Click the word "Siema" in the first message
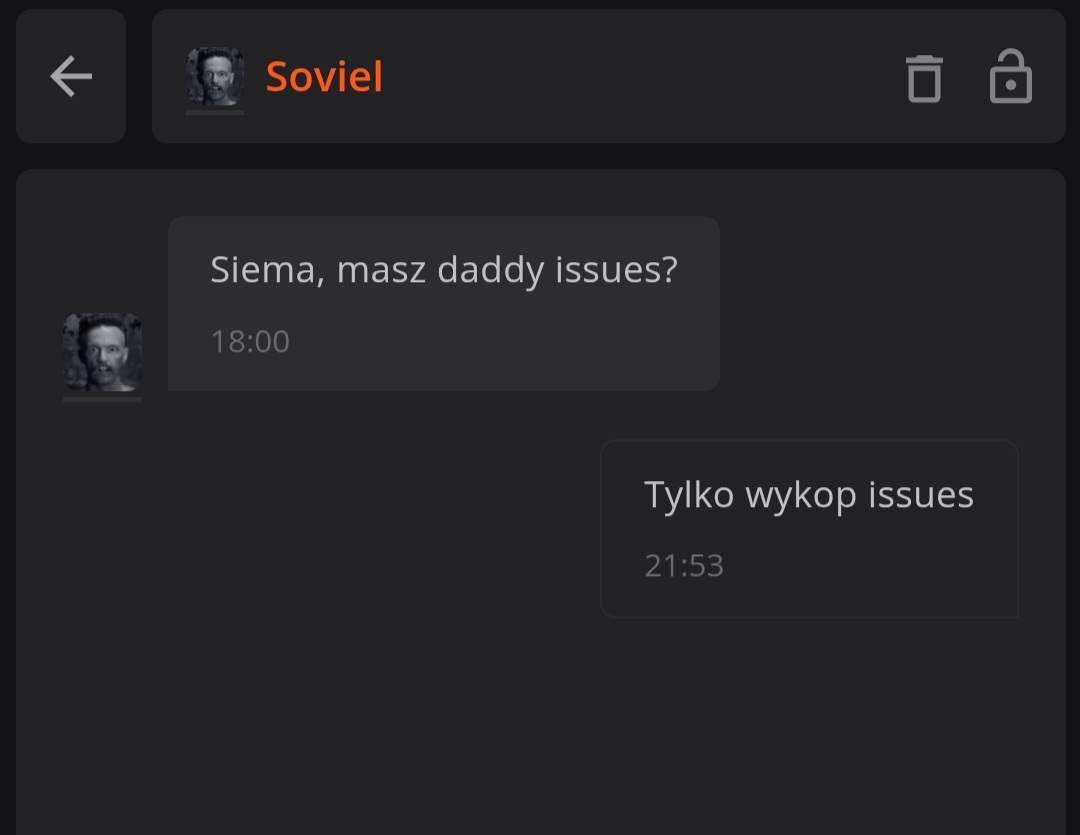The height and width of the screenshot is (835, 1080). pyautogui.click(x=266, y=270)
